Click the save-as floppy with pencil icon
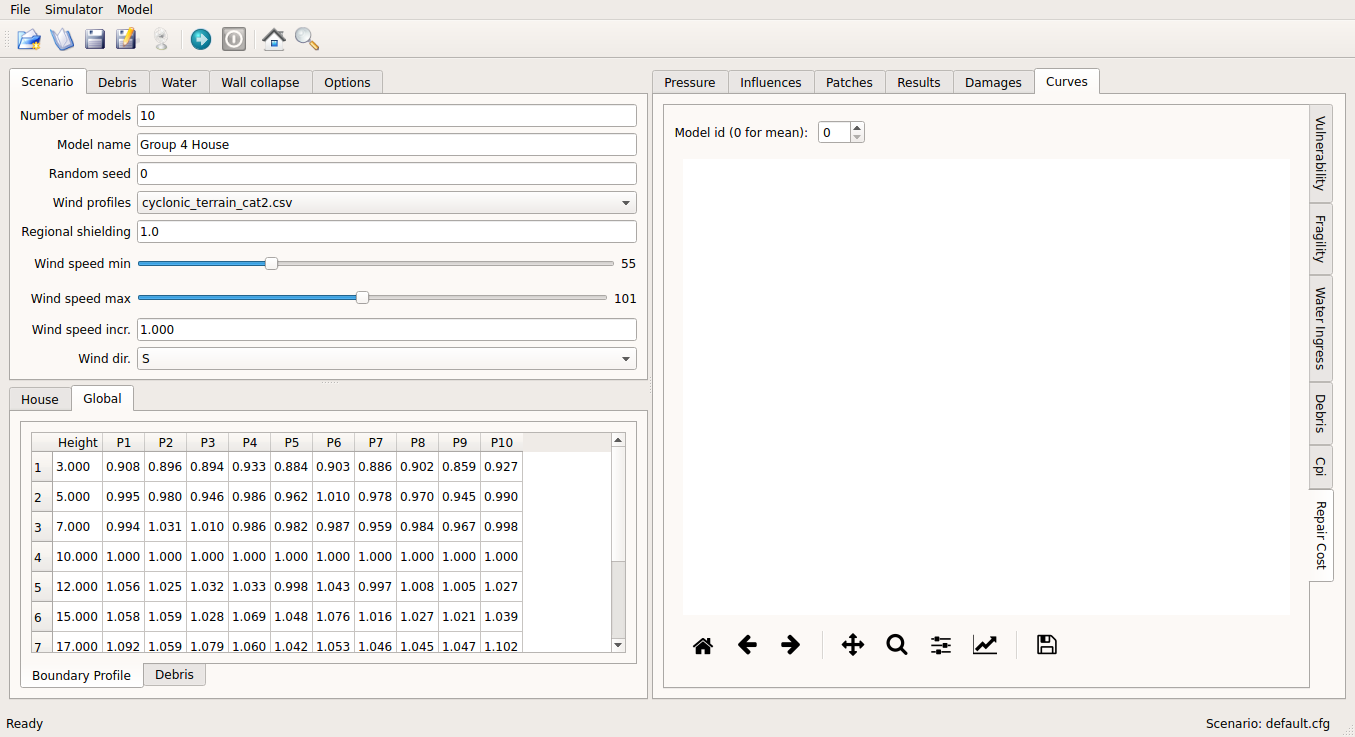Viewport: 1355px width, 737px height. tap(126, 39)
